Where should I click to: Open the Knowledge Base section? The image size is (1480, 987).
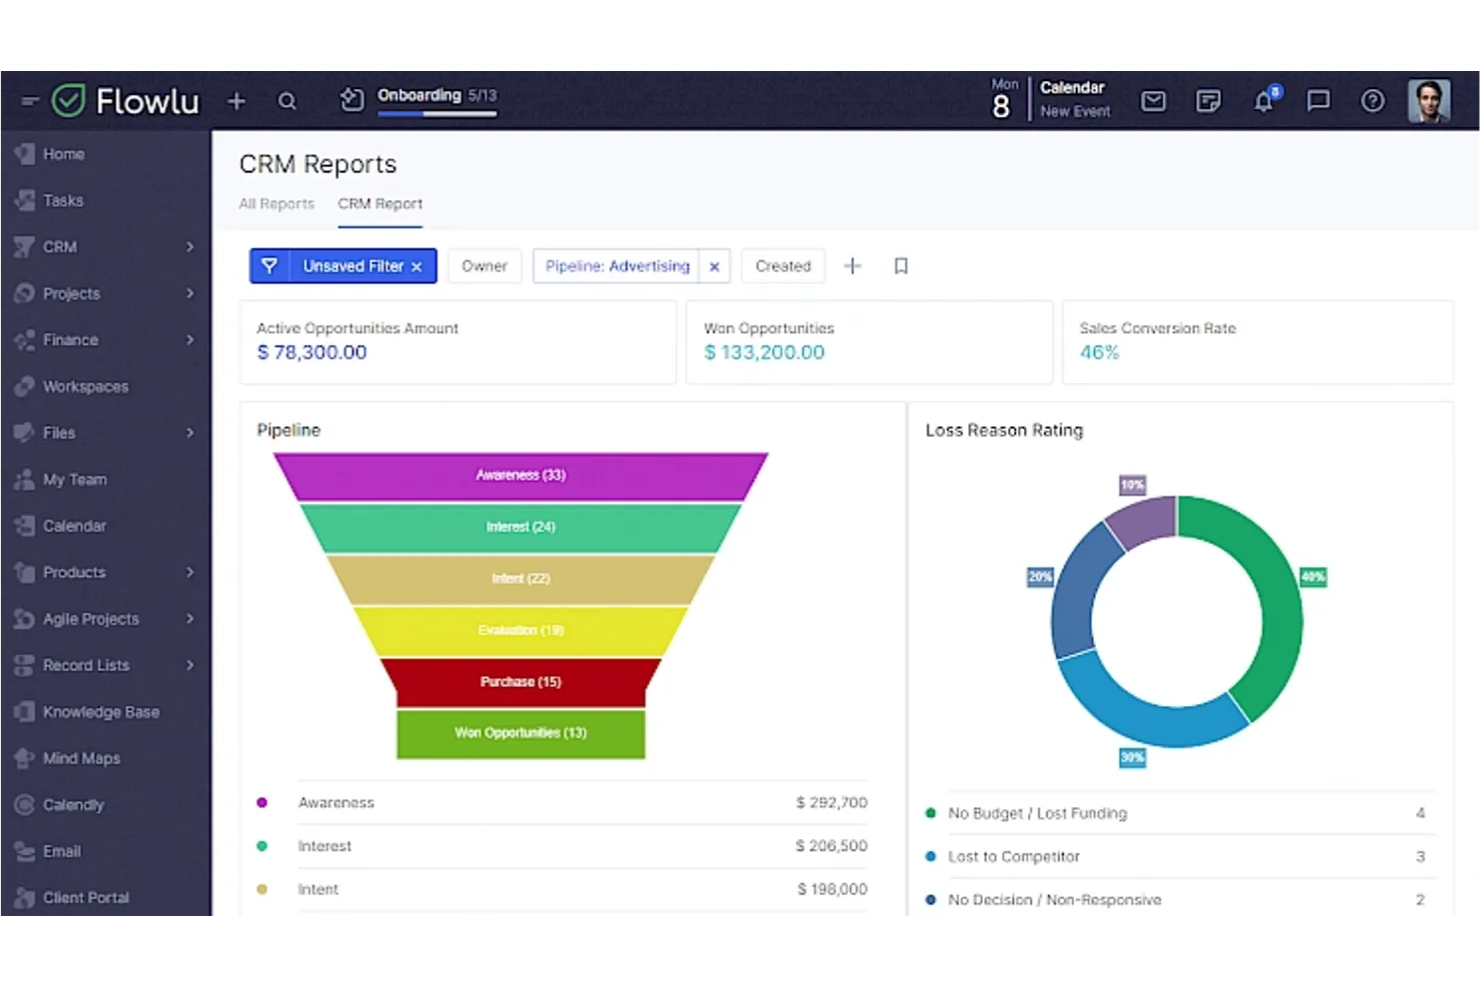tap(100, 711)
